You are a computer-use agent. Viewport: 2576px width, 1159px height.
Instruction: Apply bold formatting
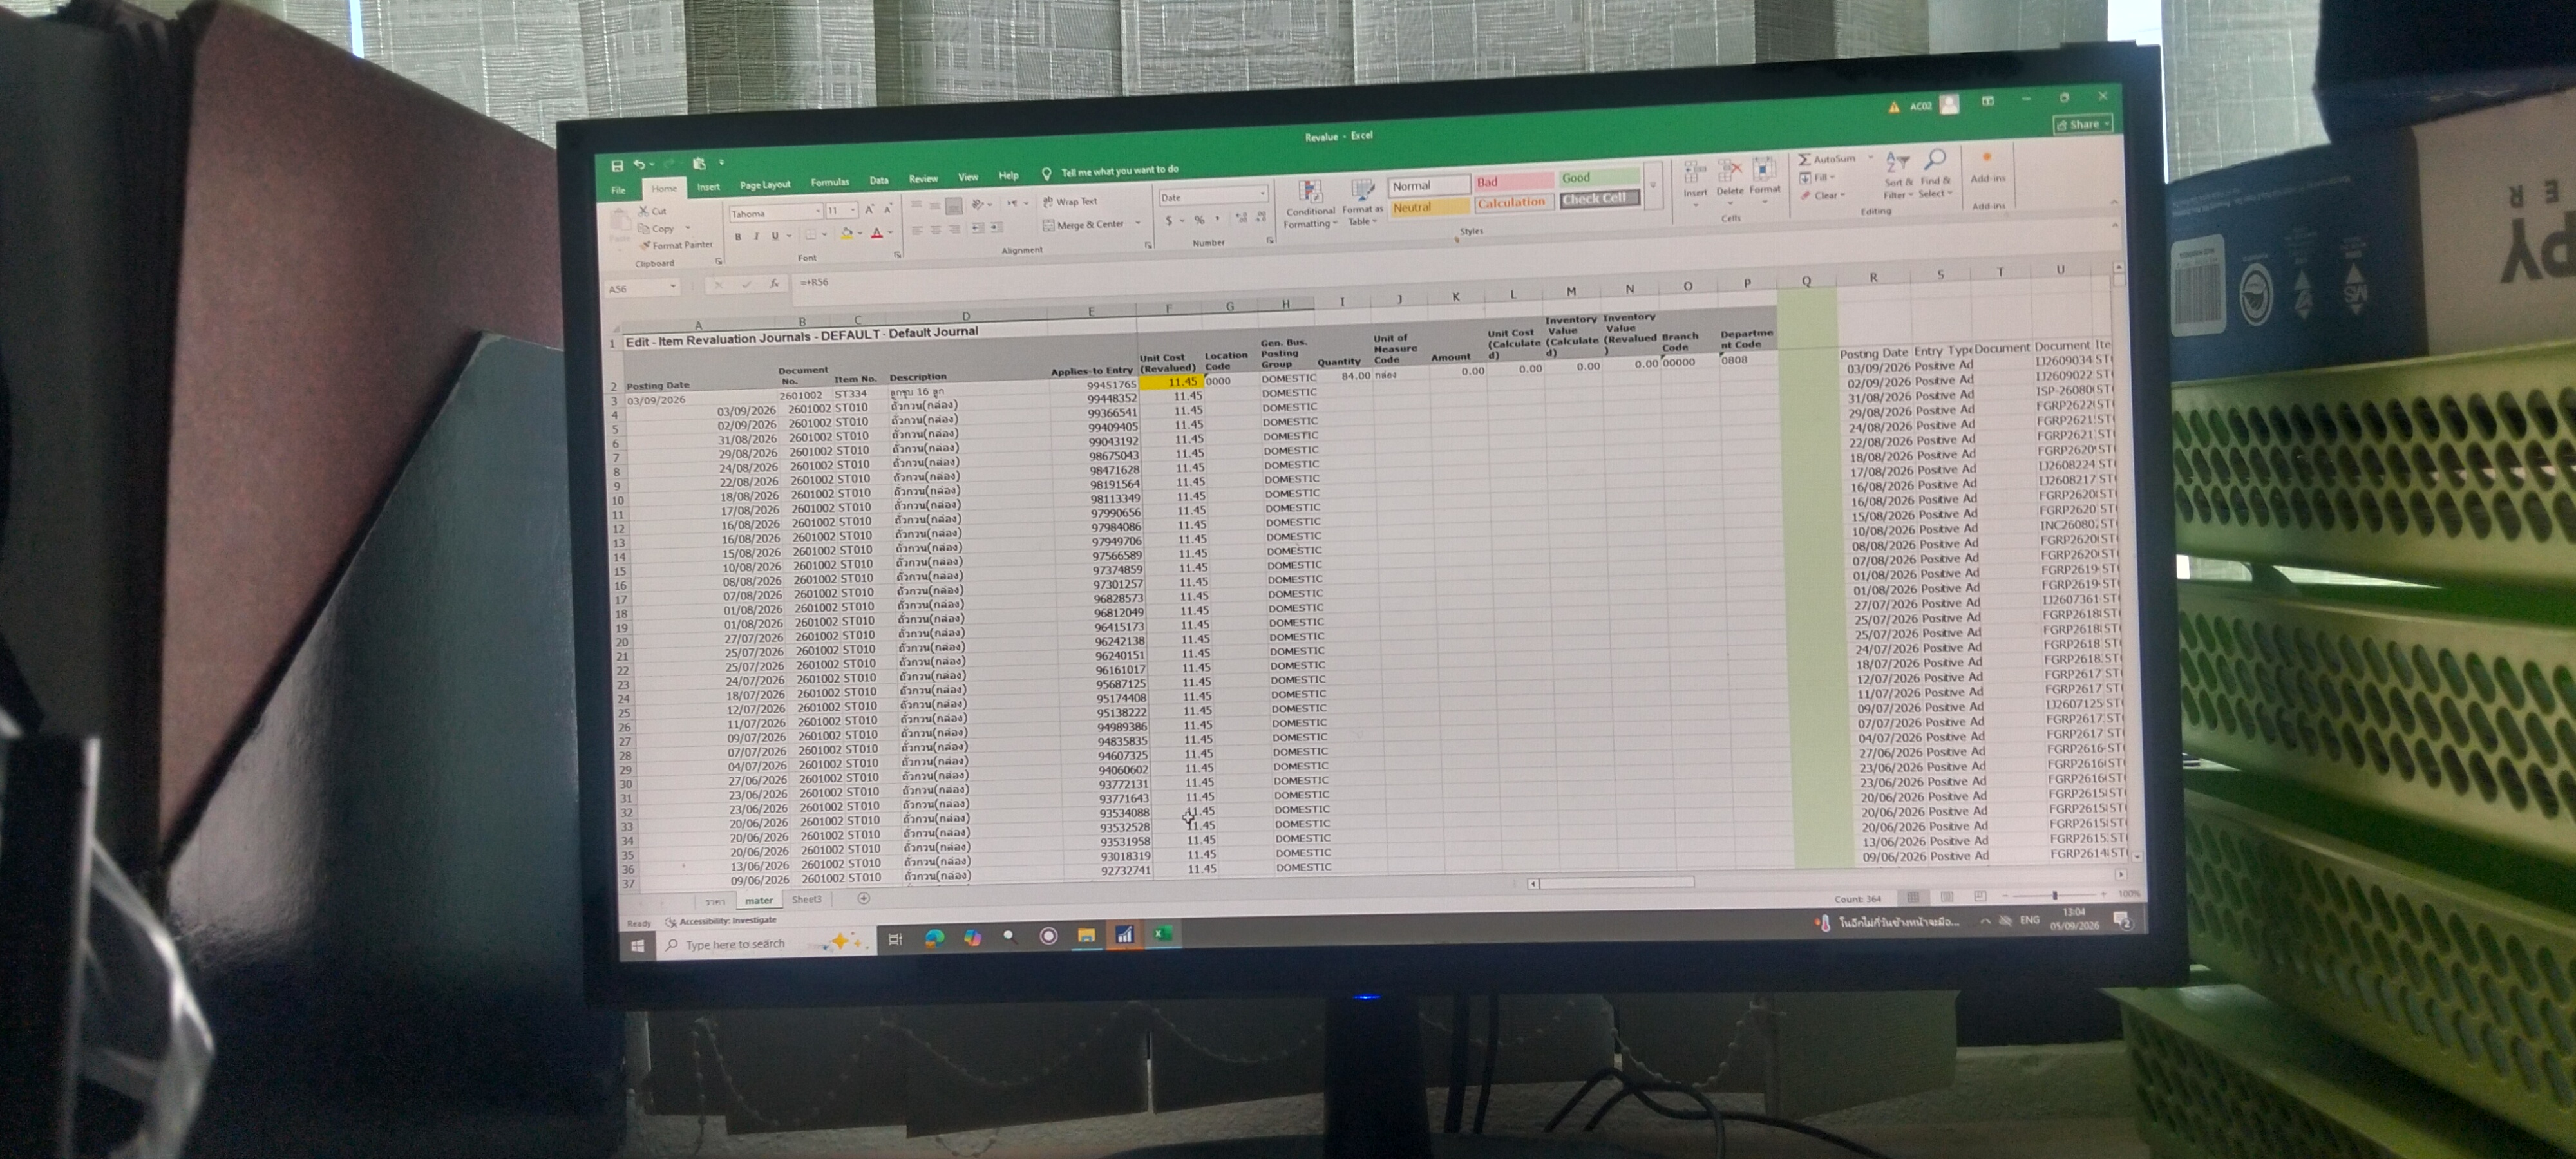pos(738,237)
